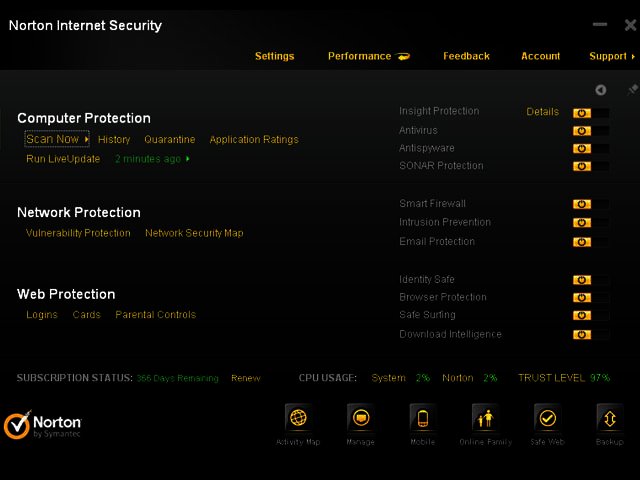Open Application Ratings link
Viewport: 640px width, 480px height.
(254, 140)
